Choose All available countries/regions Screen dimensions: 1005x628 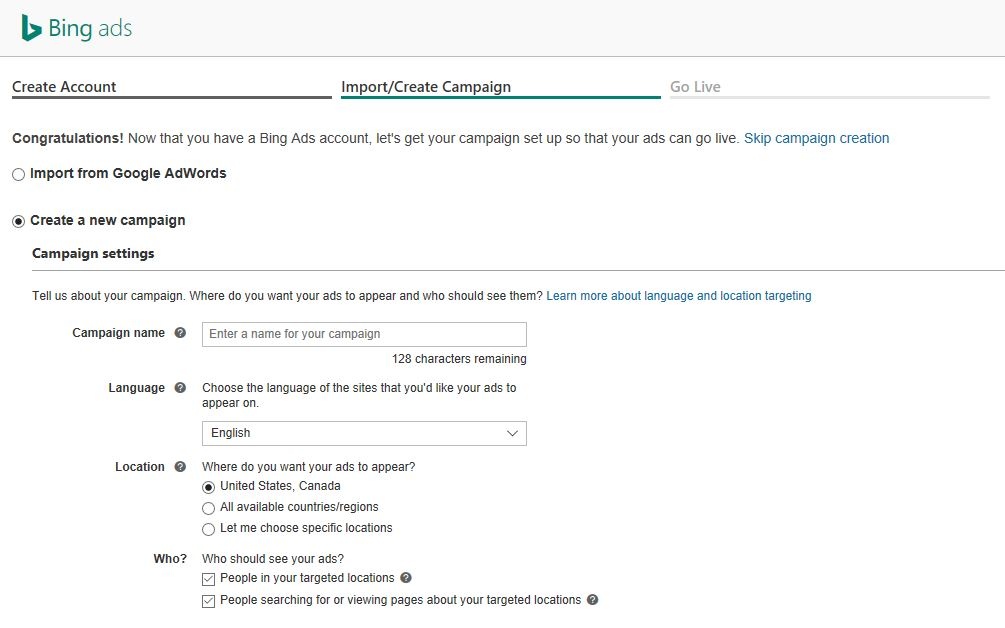[x=208, y=508]
